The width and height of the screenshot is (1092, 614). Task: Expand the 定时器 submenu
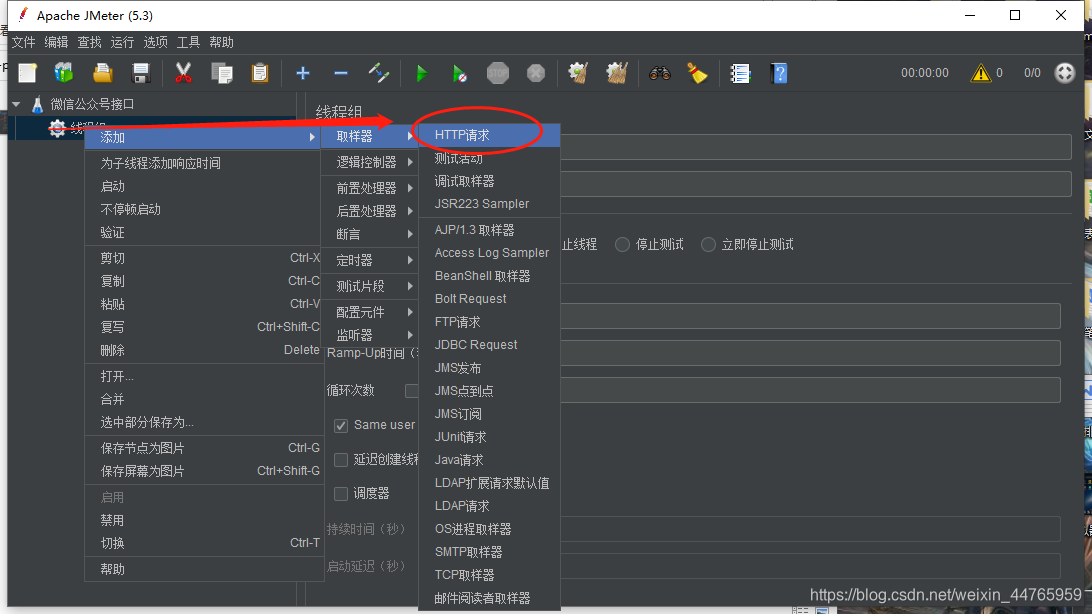370,260
